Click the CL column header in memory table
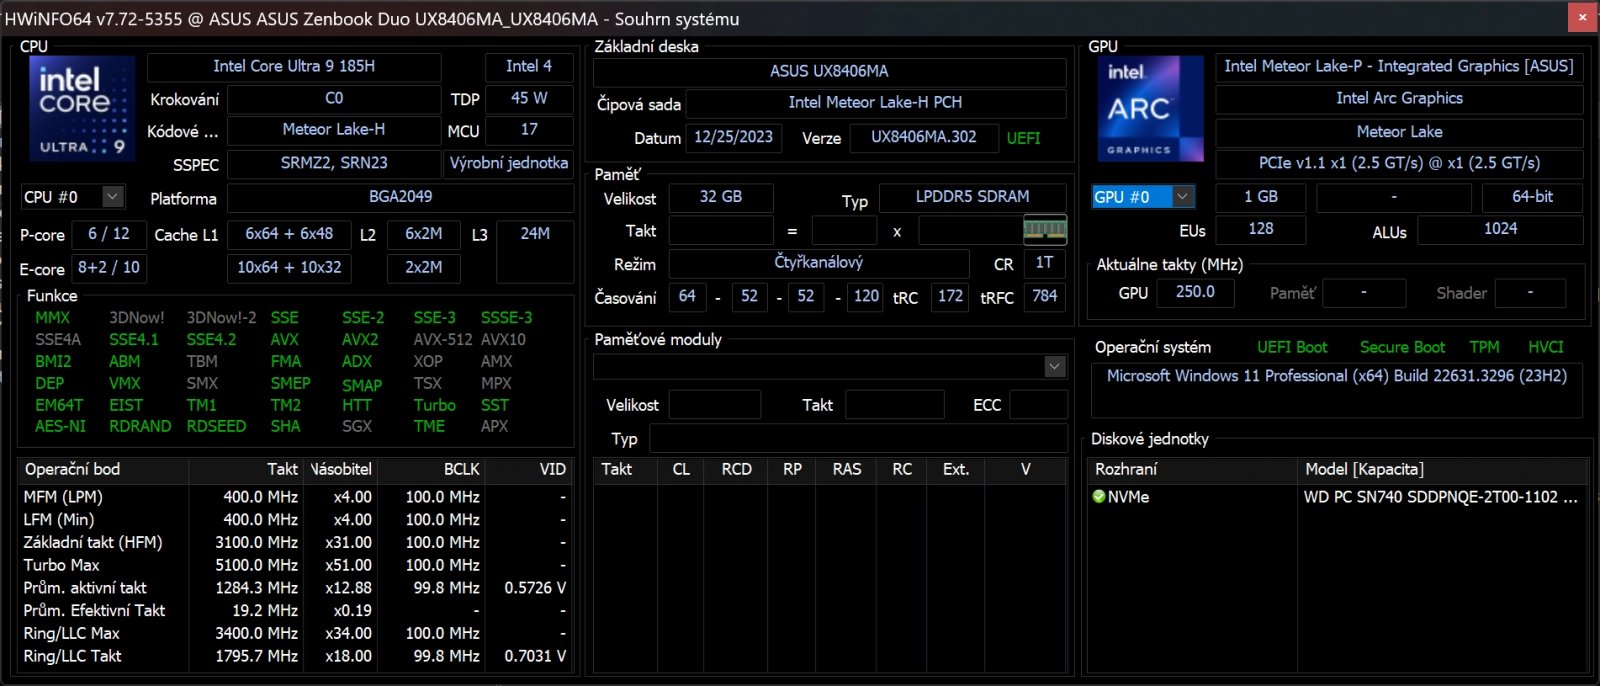1600x686 pixels. (x=681, y=469)
